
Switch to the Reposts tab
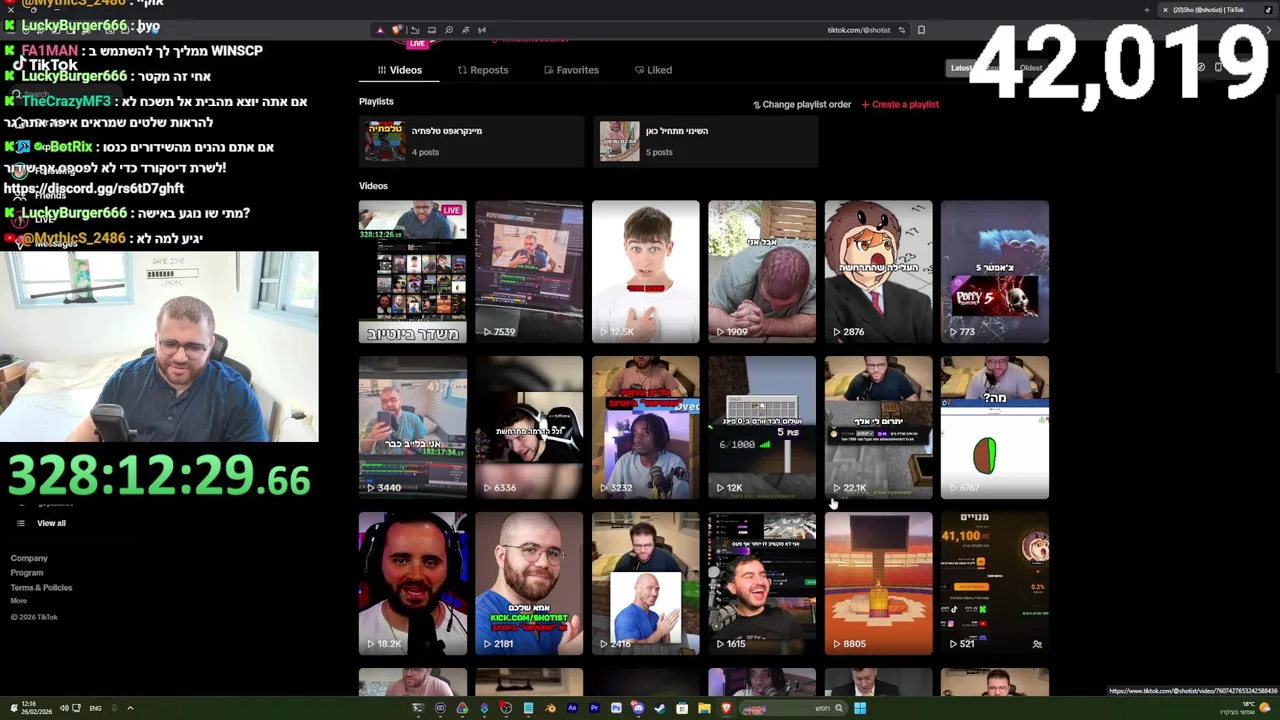tap(483, 70)
